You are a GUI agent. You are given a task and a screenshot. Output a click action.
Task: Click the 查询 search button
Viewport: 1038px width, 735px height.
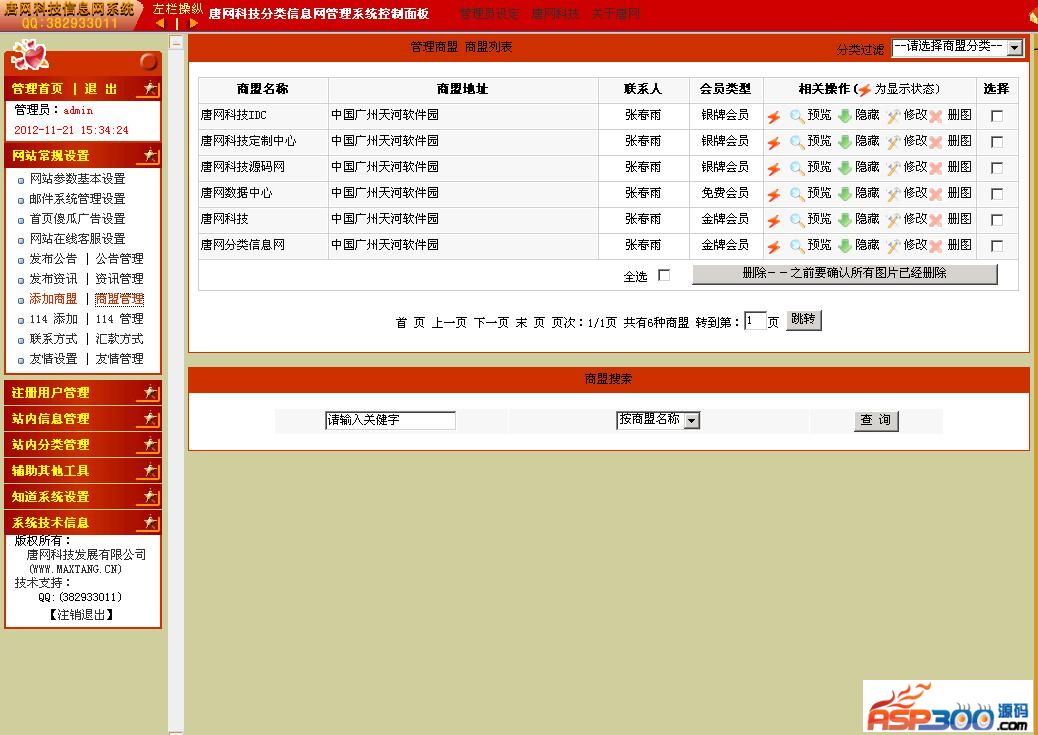(x=876, y=420)
